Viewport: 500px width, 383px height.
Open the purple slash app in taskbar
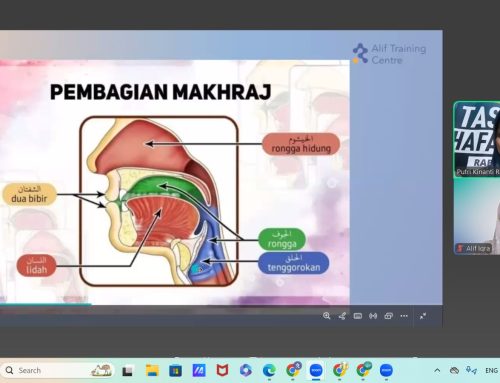199,370
